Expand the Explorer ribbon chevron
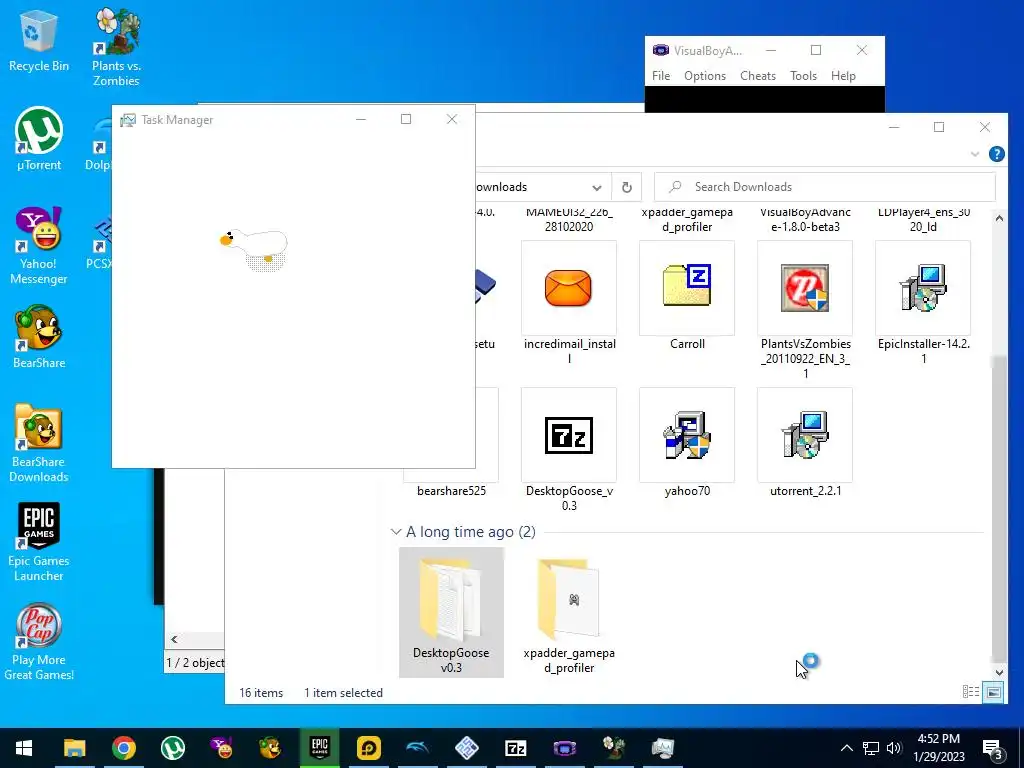 (975, 154)
